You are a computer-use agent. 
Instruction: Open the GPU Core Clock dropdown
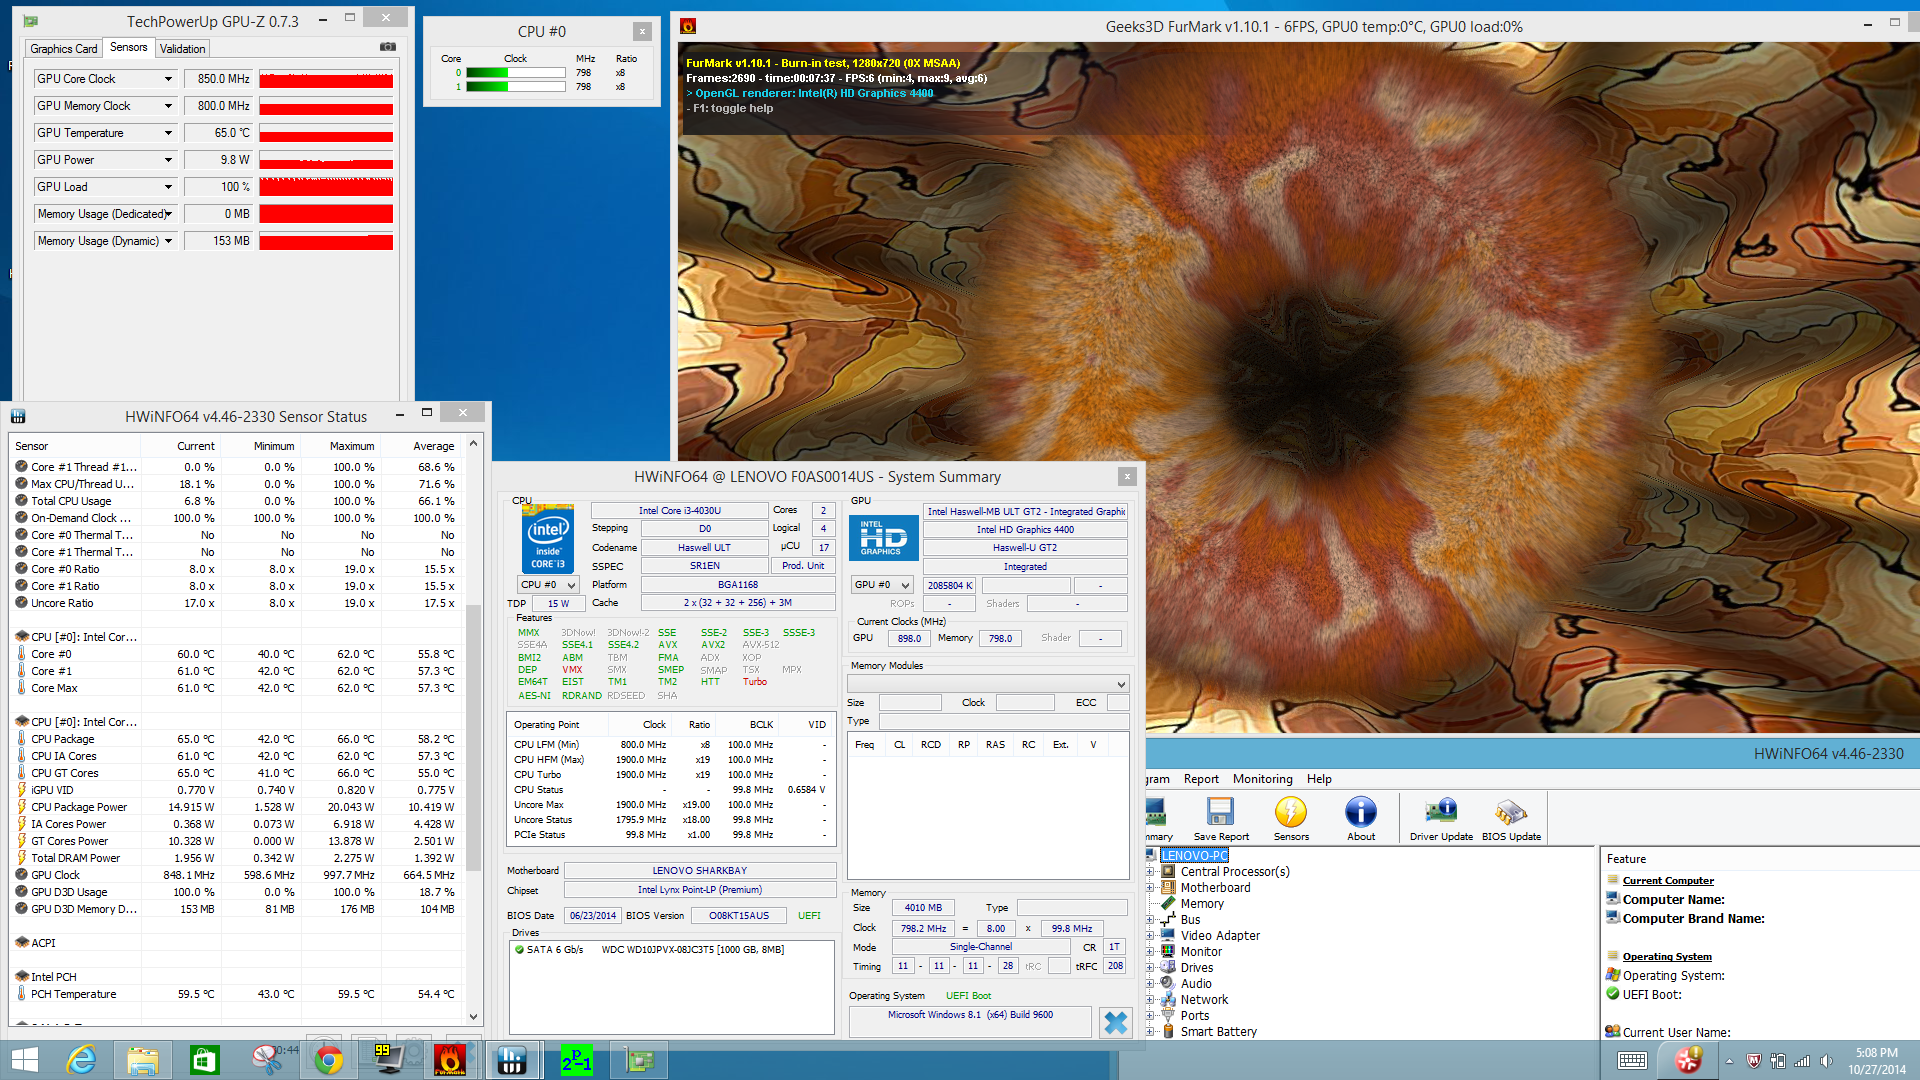[x=168, y=79]
